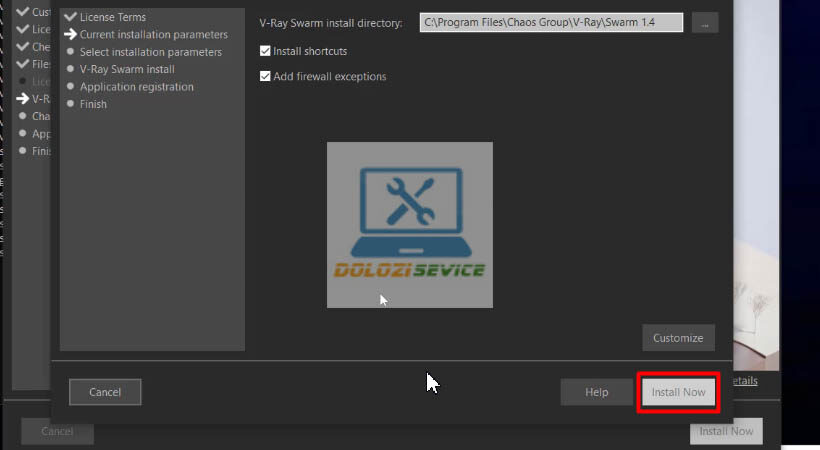The image size is (820, 450).
Task: Select the Current installation parameters step
Action: 153,35
